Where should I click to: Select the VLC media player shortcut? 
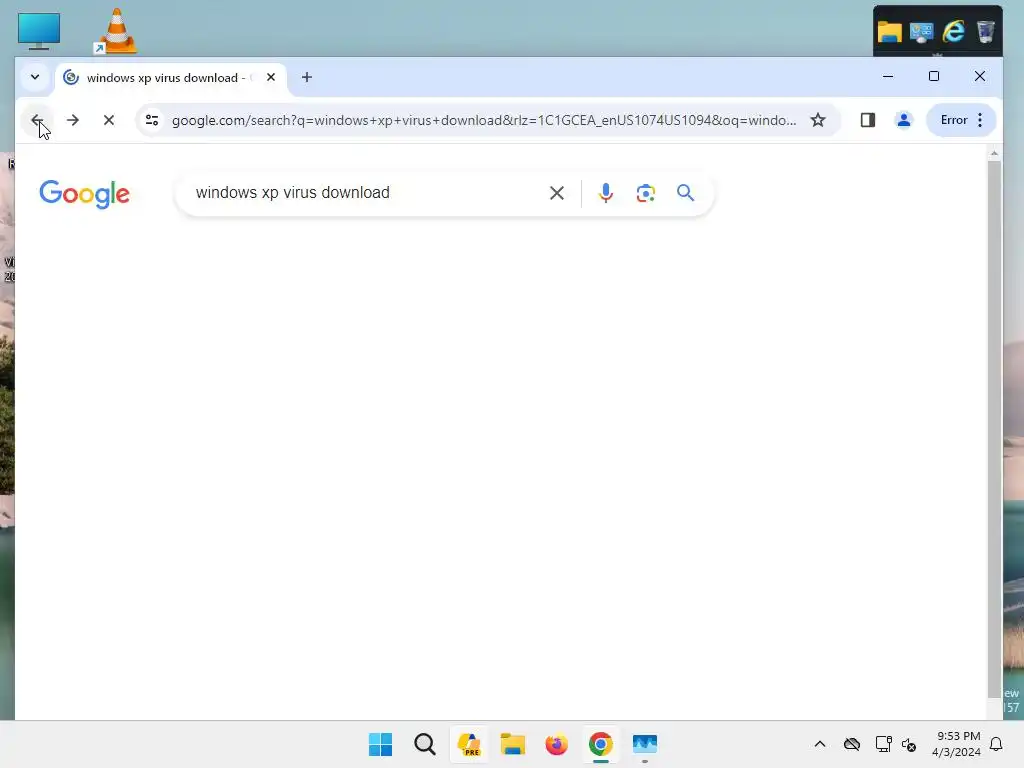click(x=116, y=31)
